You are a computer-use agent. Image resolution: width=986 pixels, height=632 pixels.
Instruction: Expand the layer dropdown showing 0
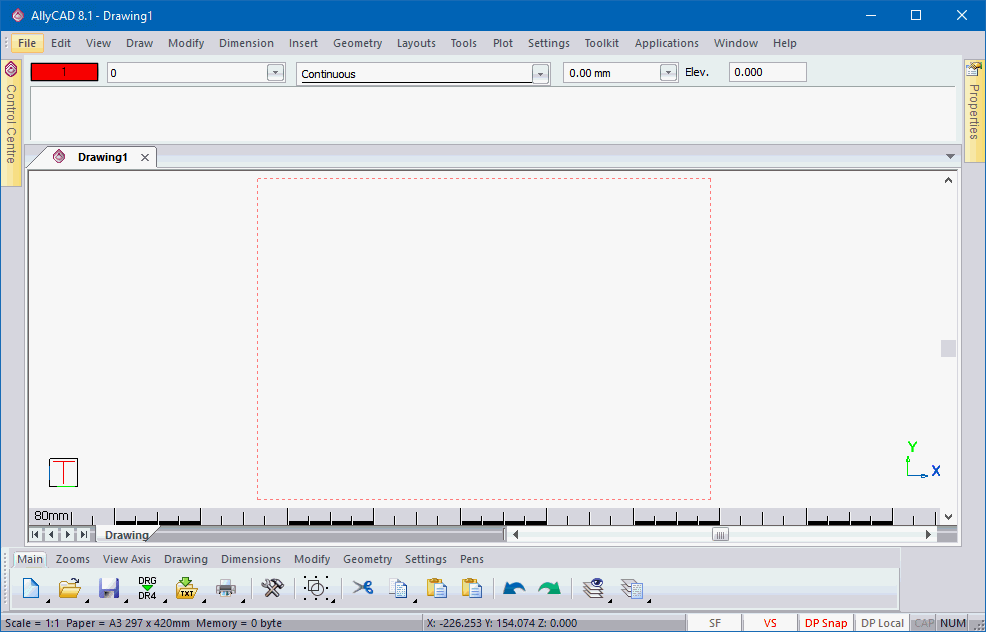click(x=275, y=73)
